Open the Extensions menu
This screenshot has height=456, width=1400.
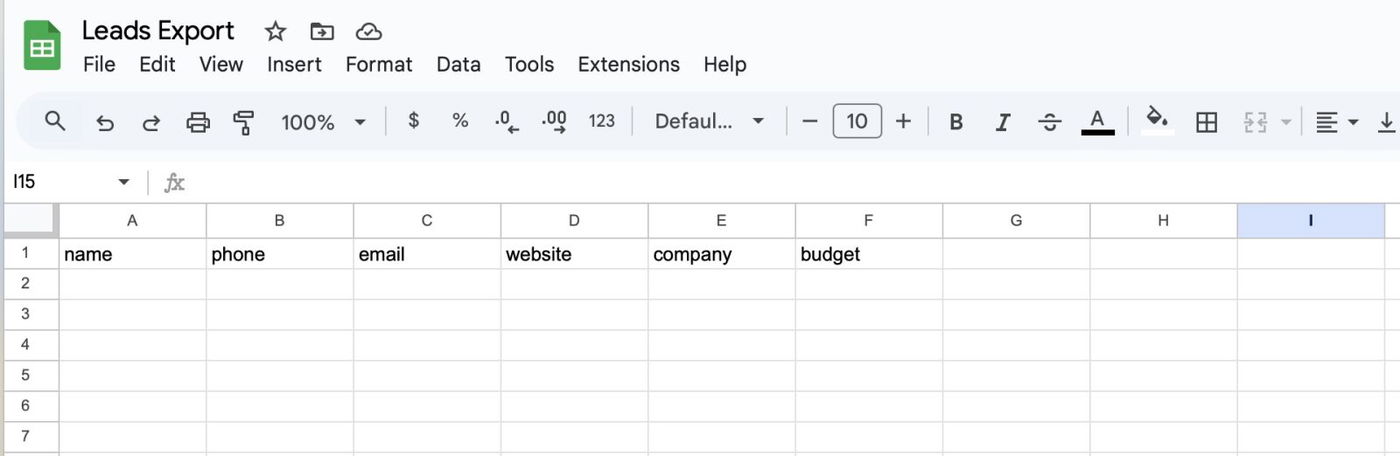pyautogui.click(x=628, y=64)
